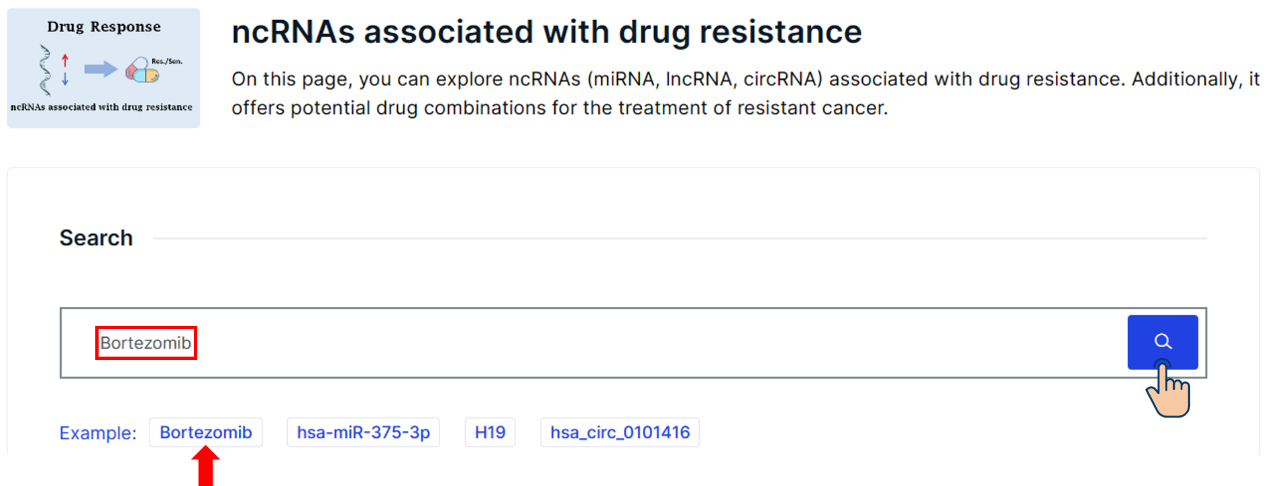Screen dimensions: 1268x486
Task: Click the blue right arrow in the Drug Response image
Action: (101, 69)
